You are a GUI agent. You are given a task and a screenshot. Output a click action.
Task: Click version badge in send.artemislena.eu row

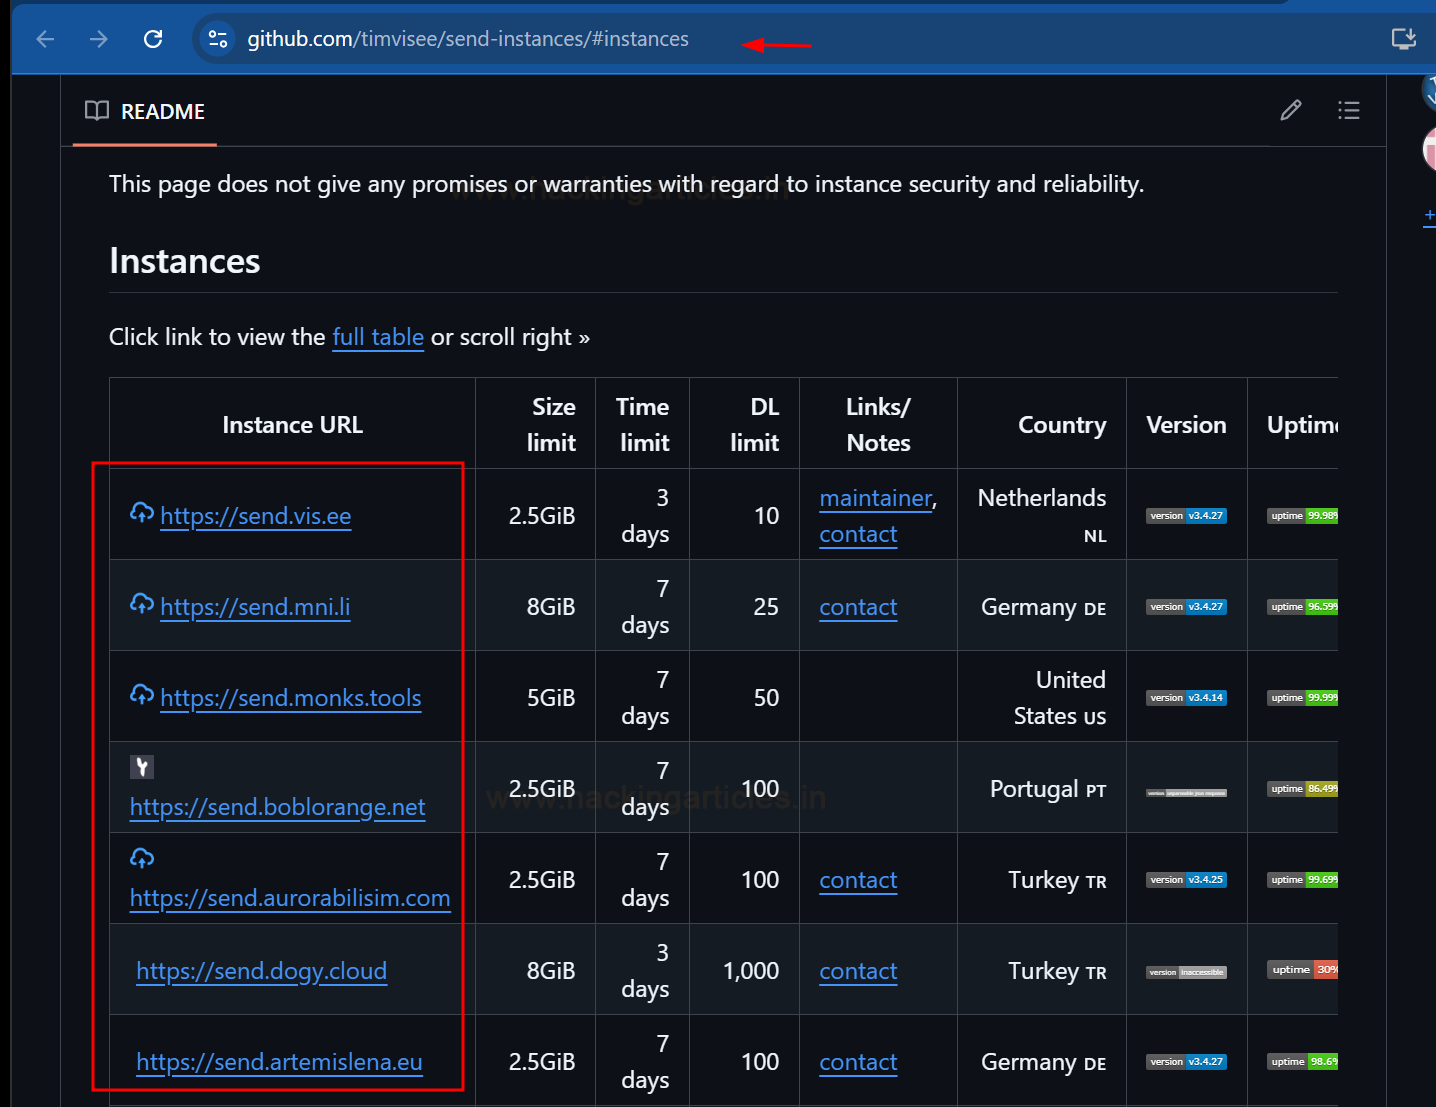(x=1186, y=1062)
